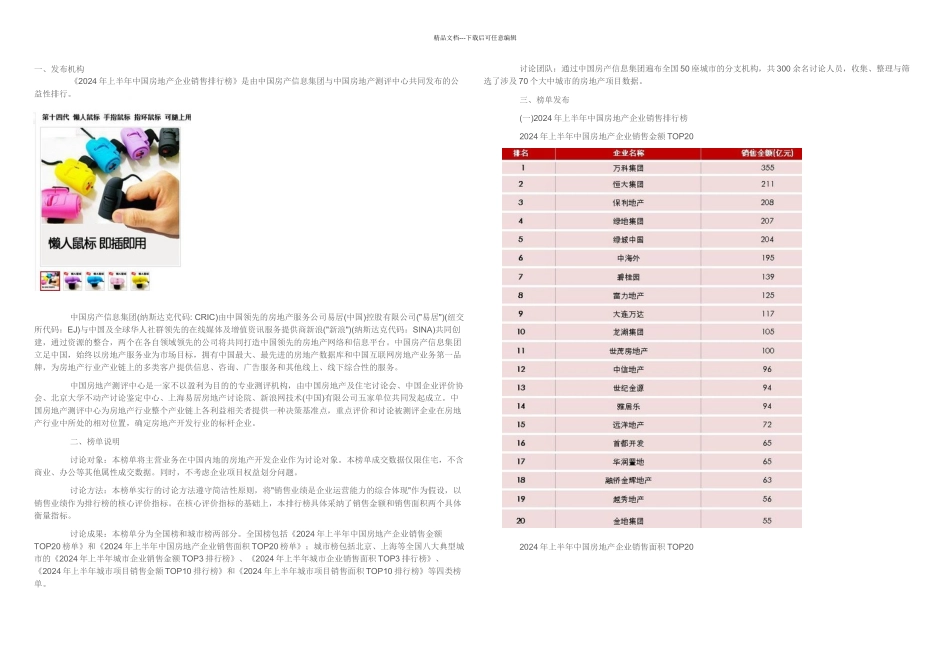Select the 绿地集团 table cell
Viewport: 950px width, 672px height.
tap(628, 221)
